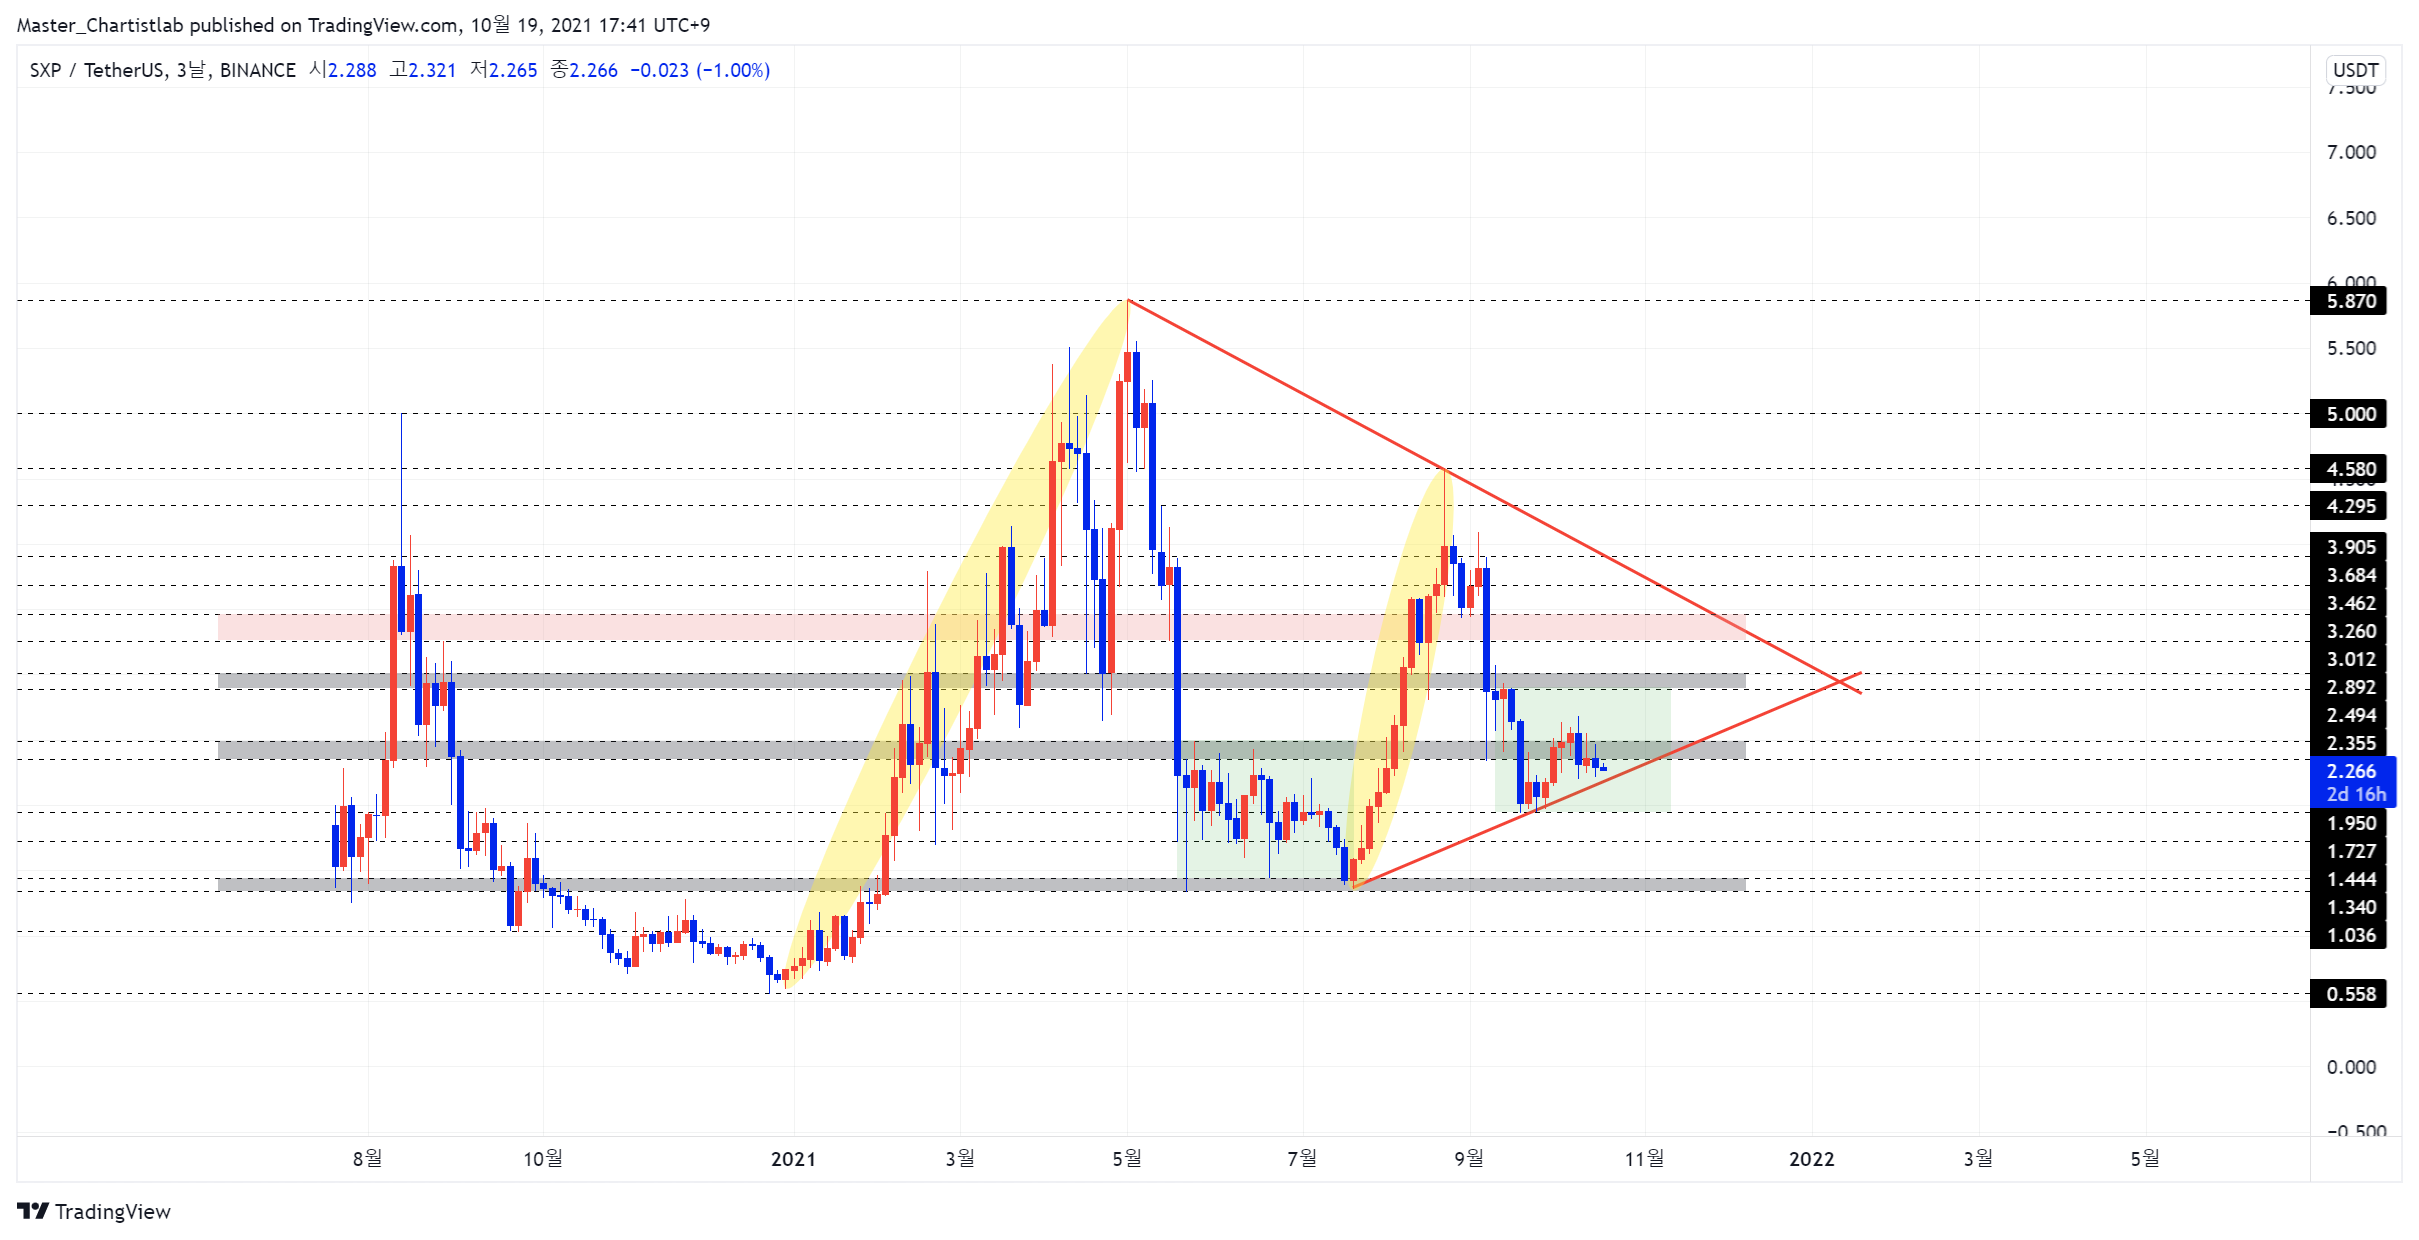This screenshot has height=1240, width=2419.
Task: Click the 2.494 price level label
Action: (x=2348, y=715)
